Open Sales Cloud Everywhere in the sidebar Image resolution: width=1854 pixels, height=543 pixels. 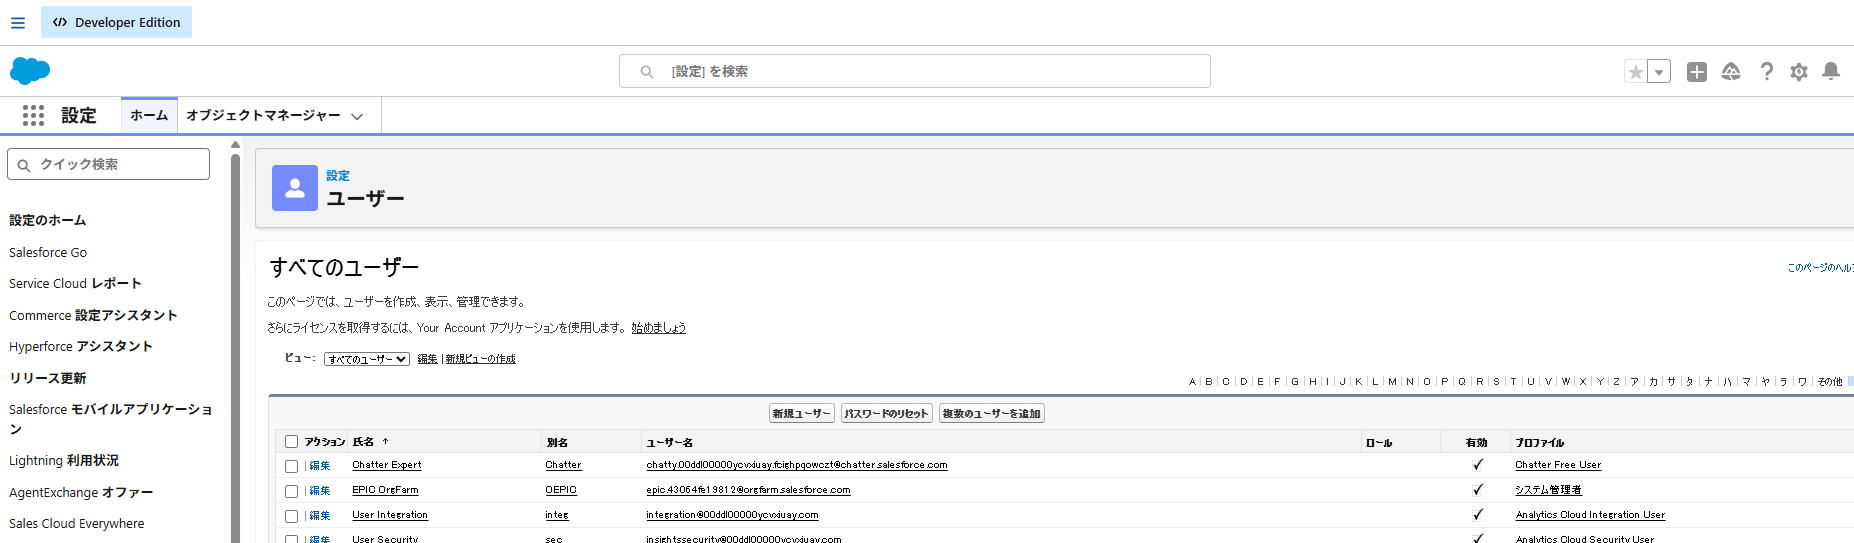click(x=77, y=523)
